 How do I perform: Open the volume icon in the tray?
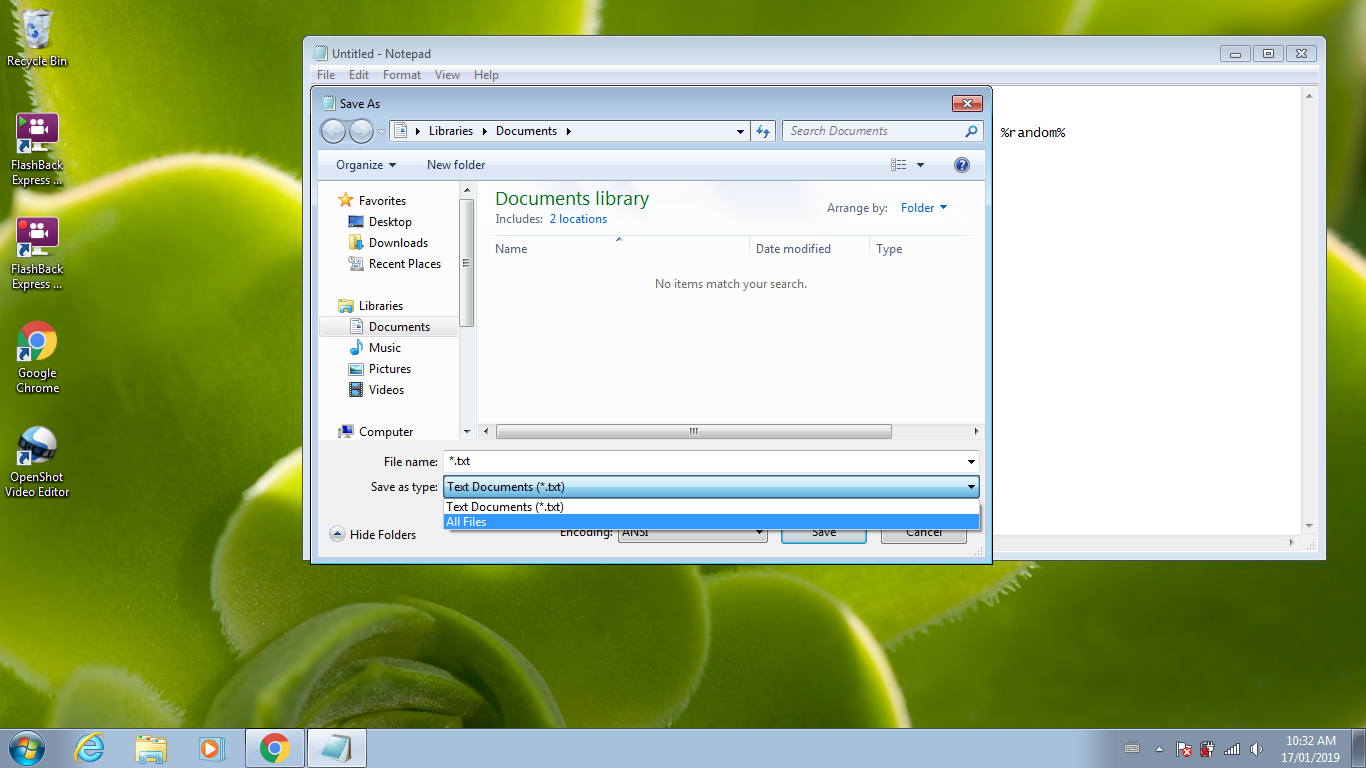point(1255,749)
